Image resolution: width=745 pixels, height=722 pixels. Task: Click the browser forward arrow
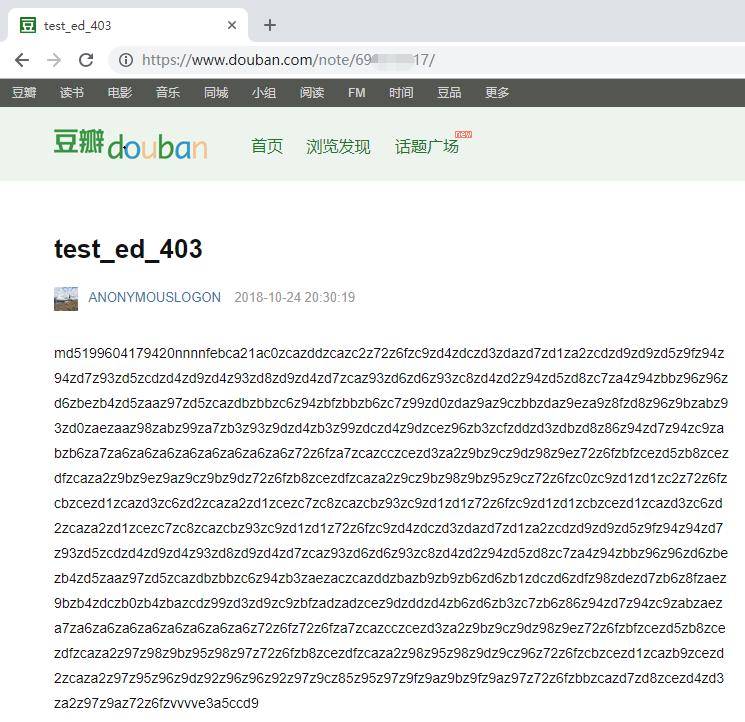tap(54, 60)
